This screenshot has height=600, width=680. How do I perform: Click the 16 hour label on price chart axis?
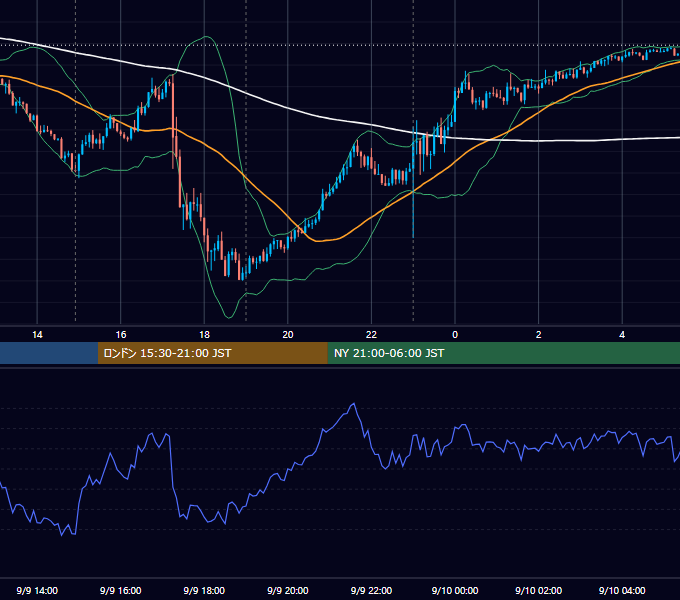coord(121,335)
